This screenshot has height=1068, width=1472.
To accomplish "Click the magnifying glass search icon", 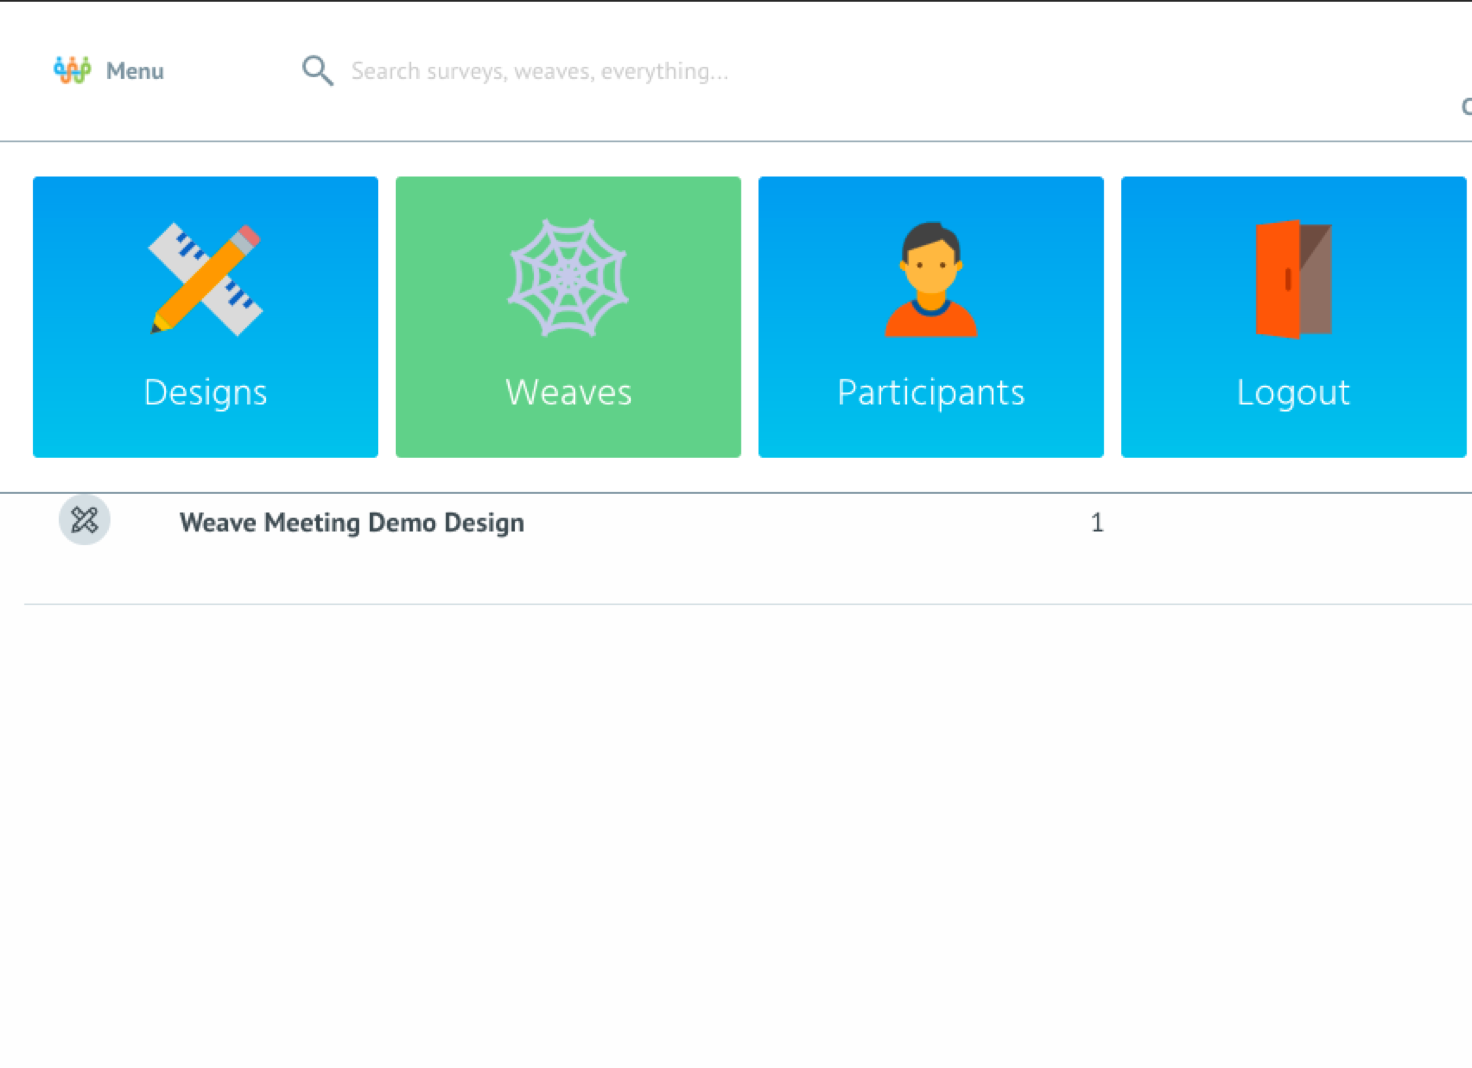I will [317, 70].
